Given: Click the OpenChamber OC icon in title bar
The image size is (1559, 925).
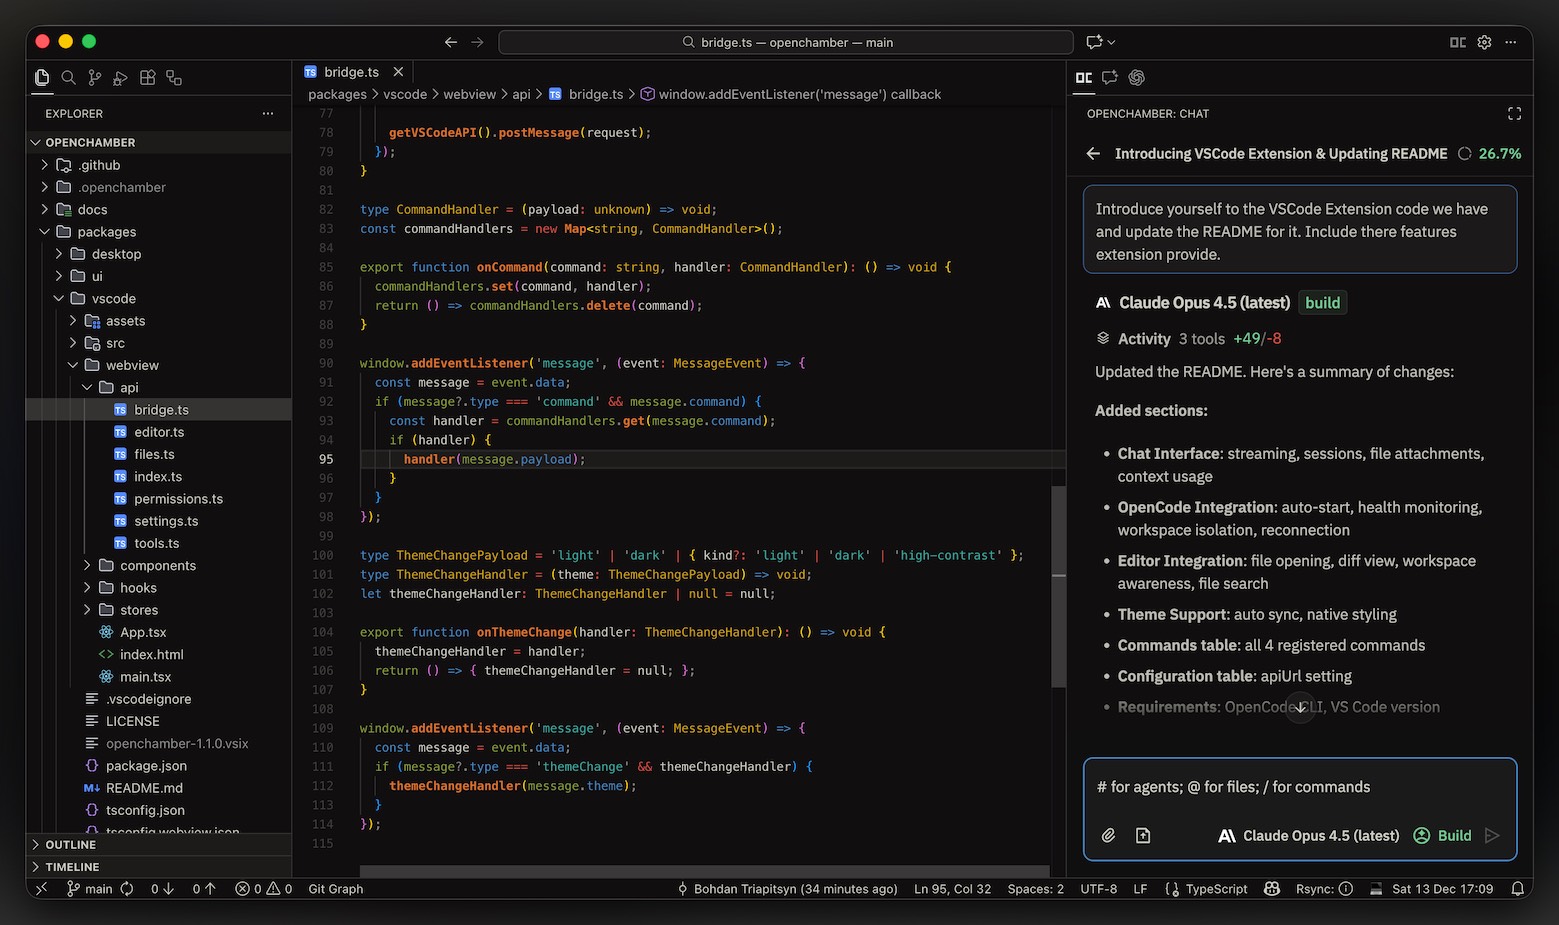Looking at the screenshot, I should coord(1458,42).
